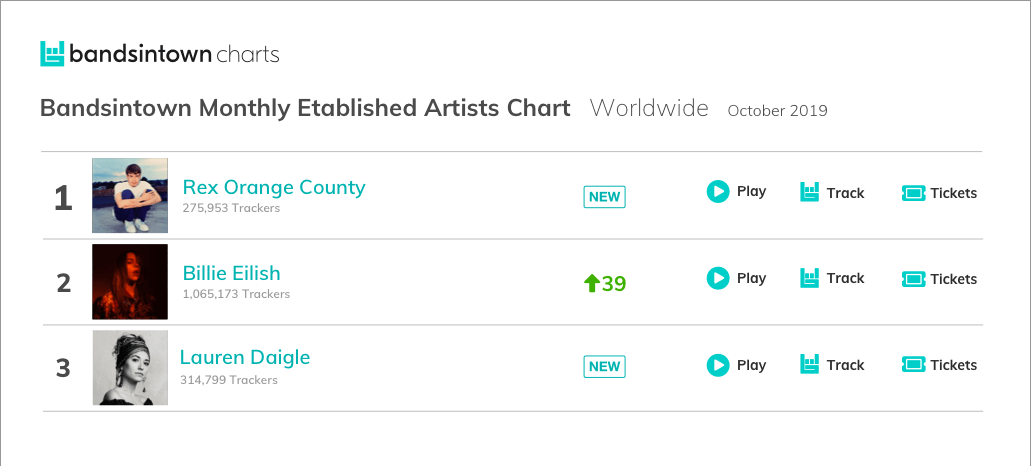Open Lauren Daigle artist link
Image resolution: width=1031 pixels, height=466 pixels.
click(x=245, y=358)
